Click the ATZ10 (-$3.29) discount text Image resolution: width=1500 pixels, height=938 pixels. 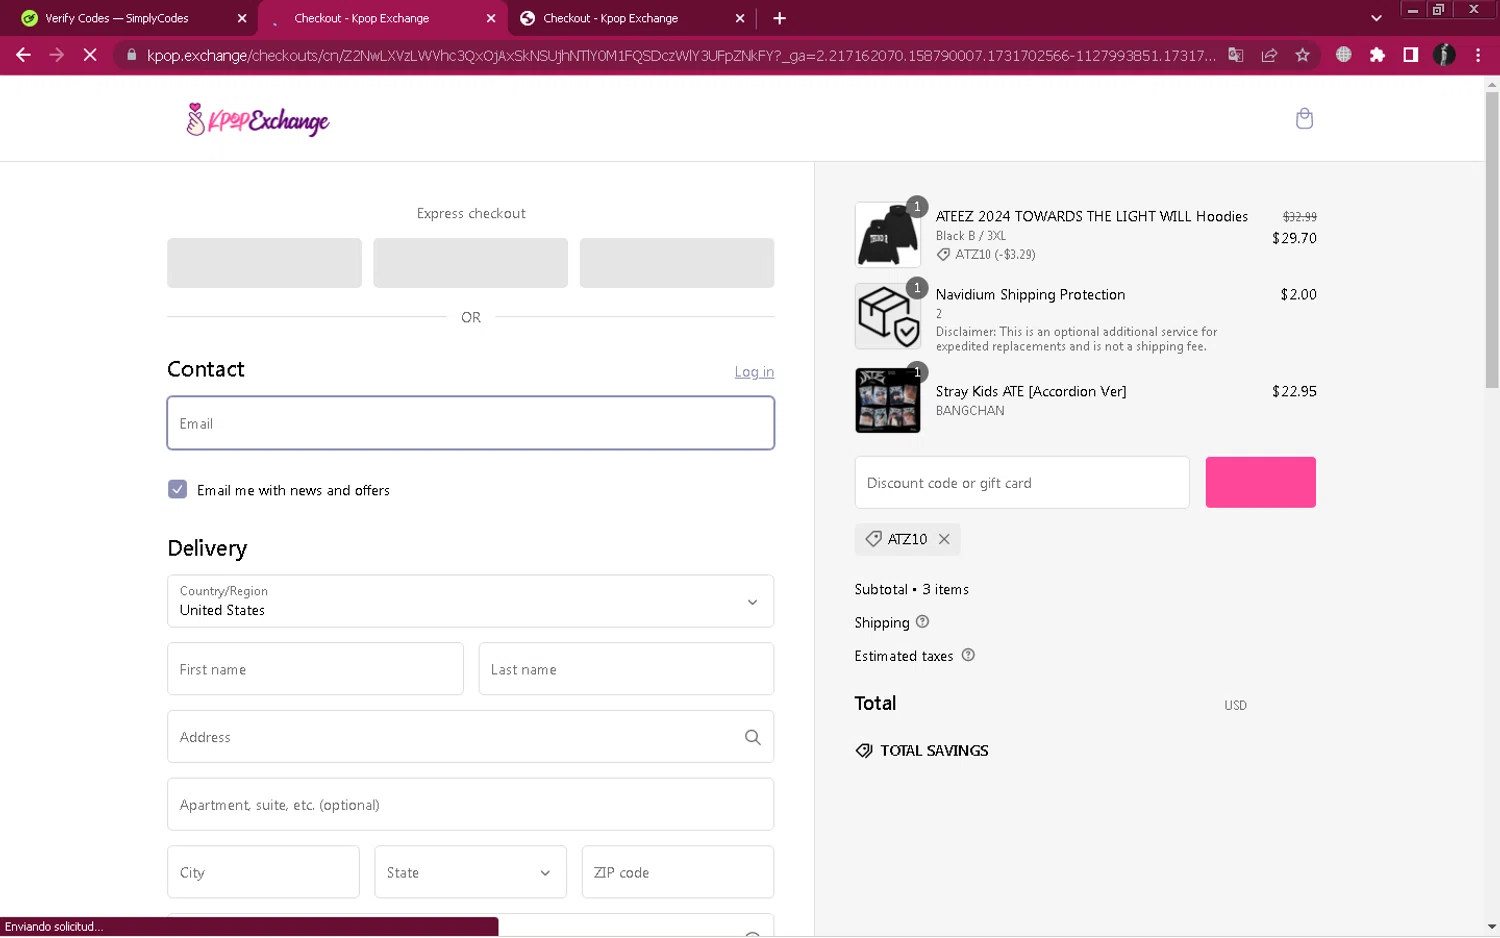point(995,255)
